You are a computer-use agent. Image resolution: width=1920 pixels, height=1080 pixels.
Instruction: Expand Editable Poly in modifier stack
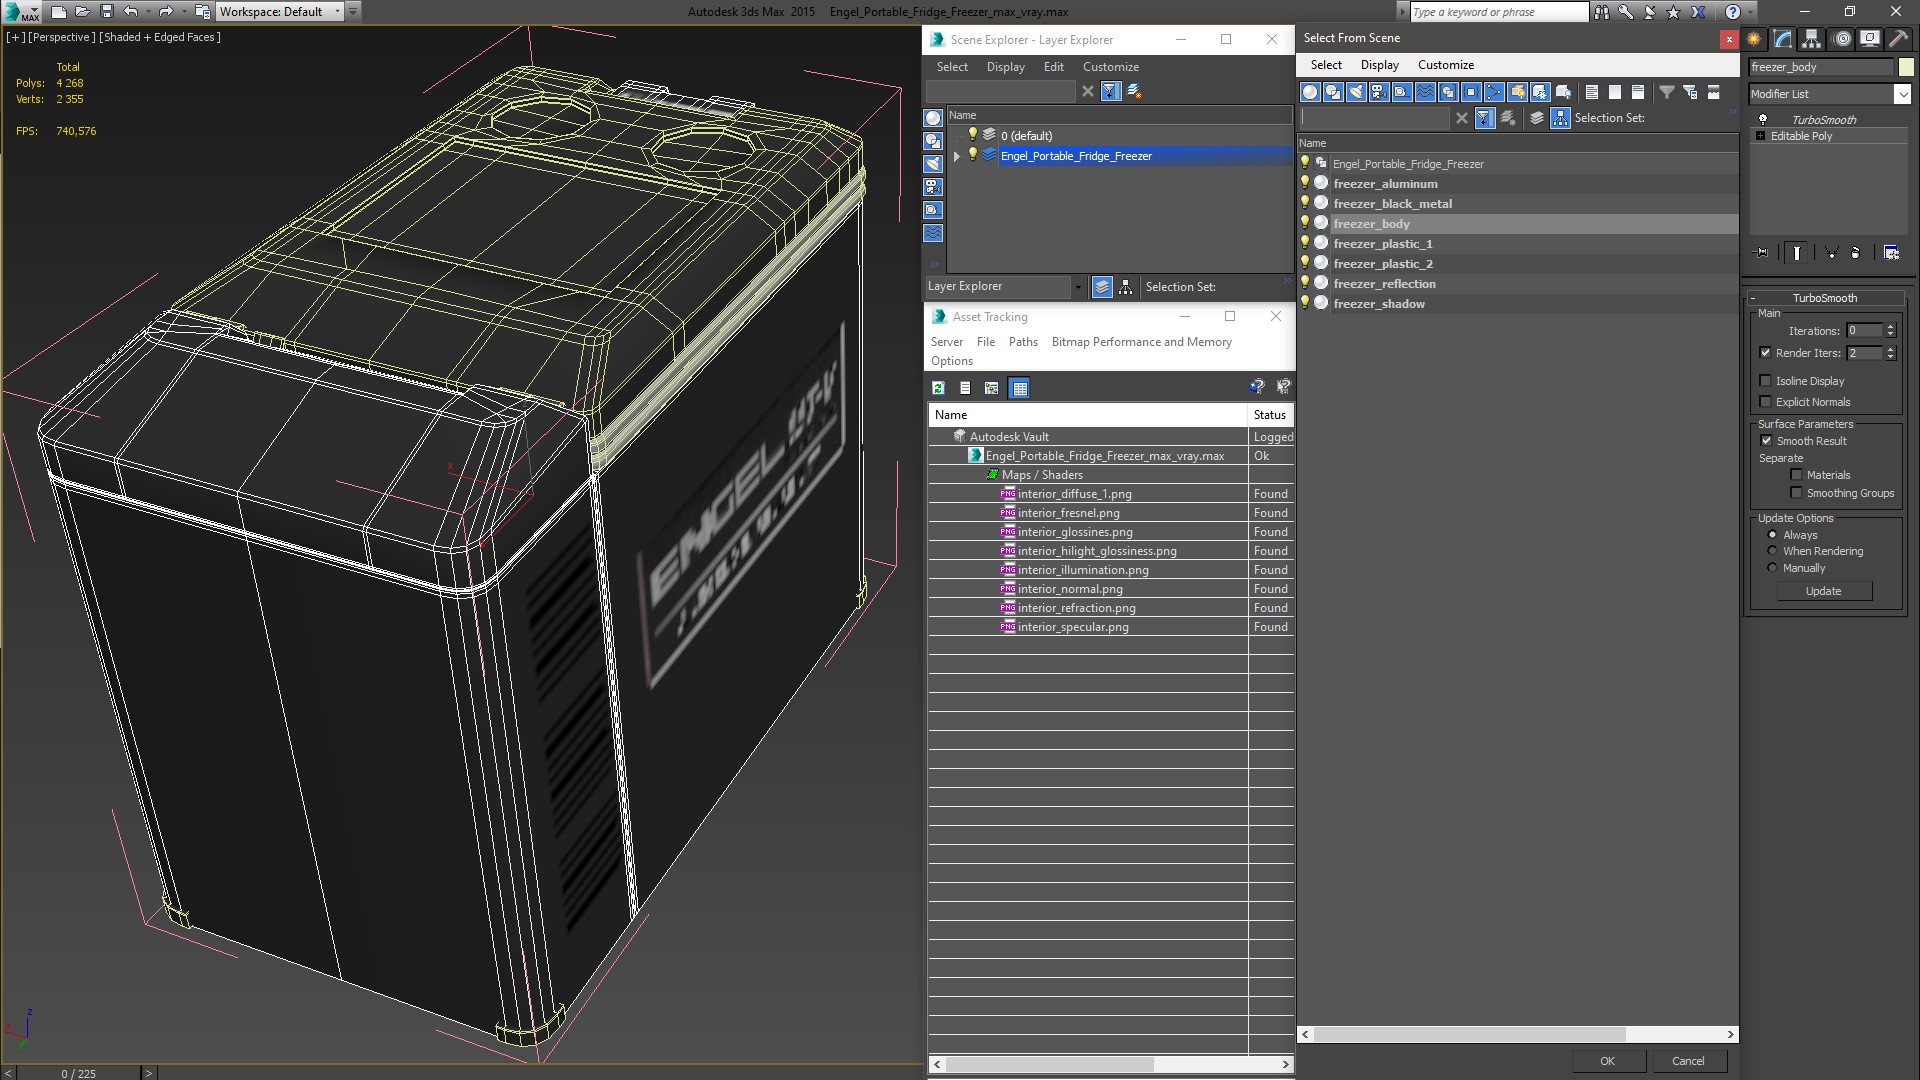1760,136
